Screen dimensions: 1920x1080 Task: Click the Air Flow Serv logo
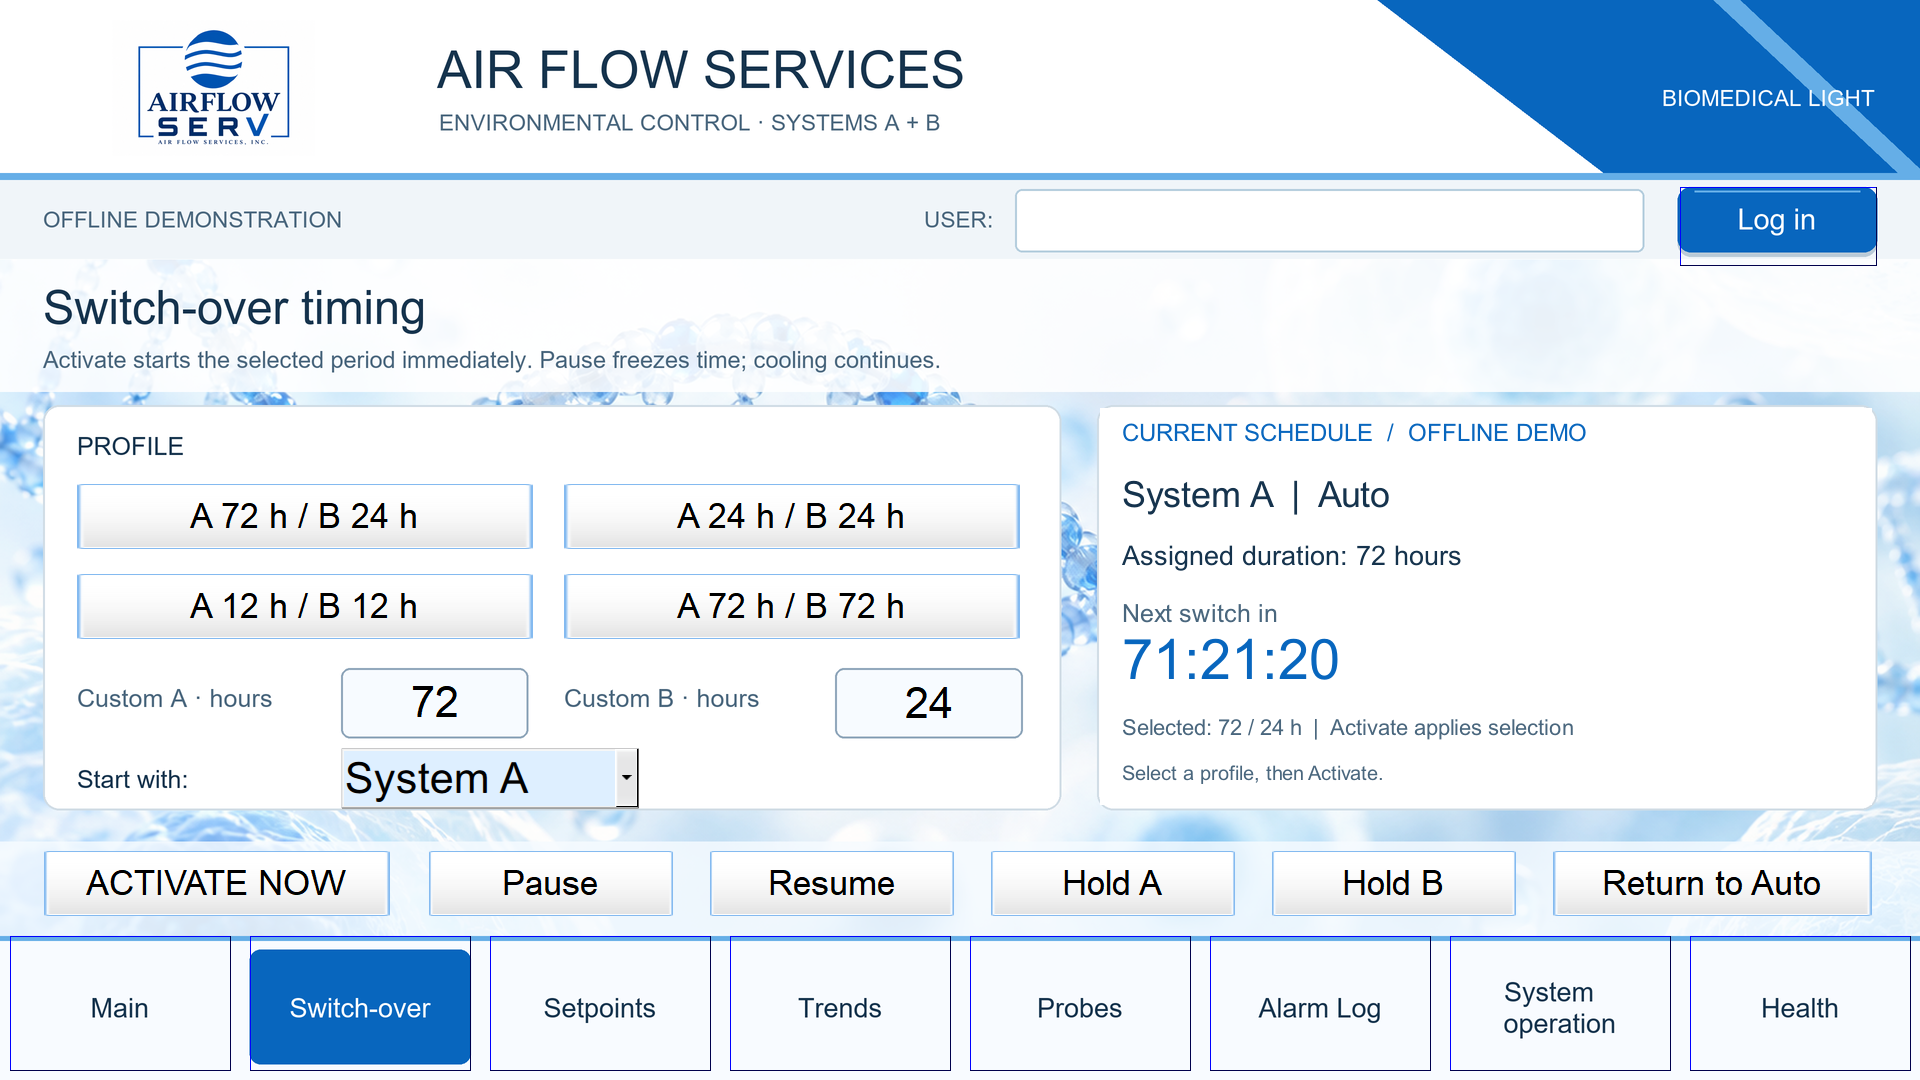click(x=213, y=88)
